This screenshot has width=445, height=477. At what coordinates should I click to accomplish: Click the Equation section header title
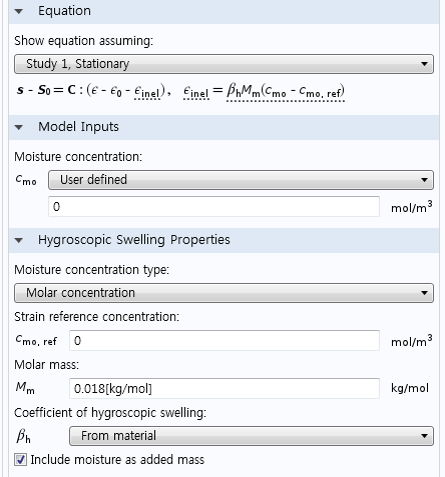point(64,11)
